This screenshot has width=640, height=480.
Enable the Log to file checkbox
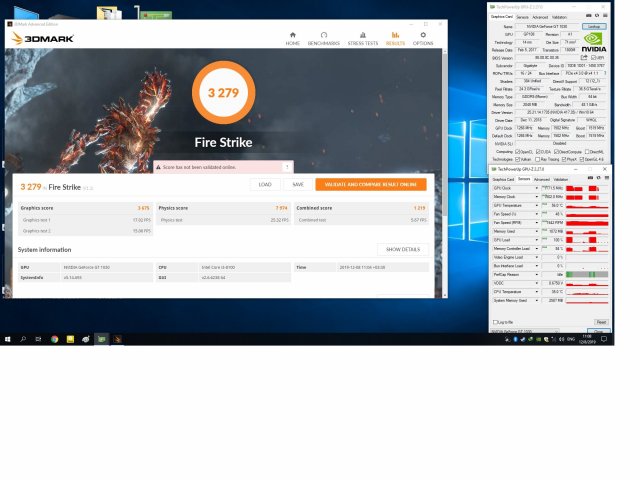click(495, 322)
